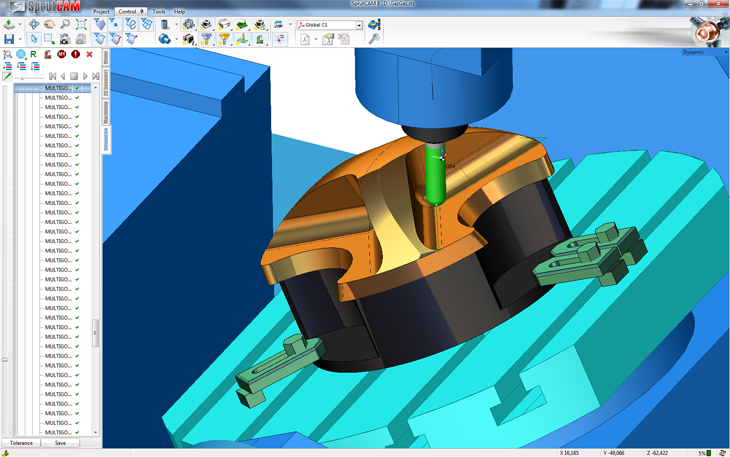This screenshot has height=457, width=730.
Task: Toggle the green part visibility button
Action: (242, 24)
